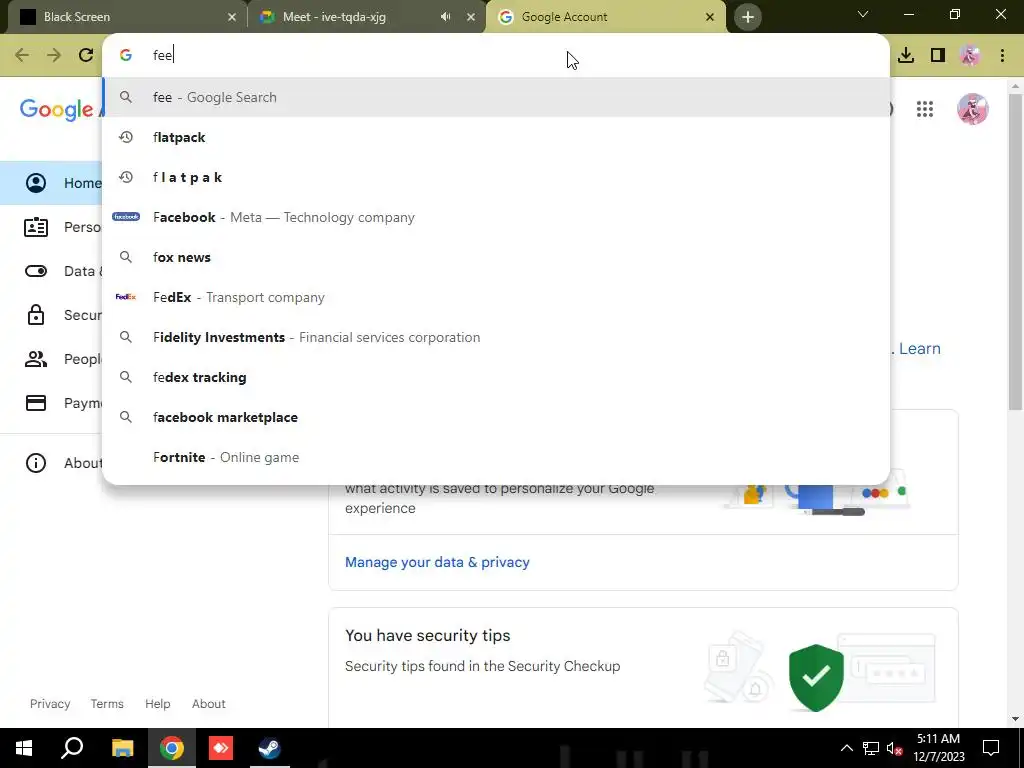Open the Security lock icon in sidebar
The width and height of the screenshot is (1024, 768).
pos(36,315)
